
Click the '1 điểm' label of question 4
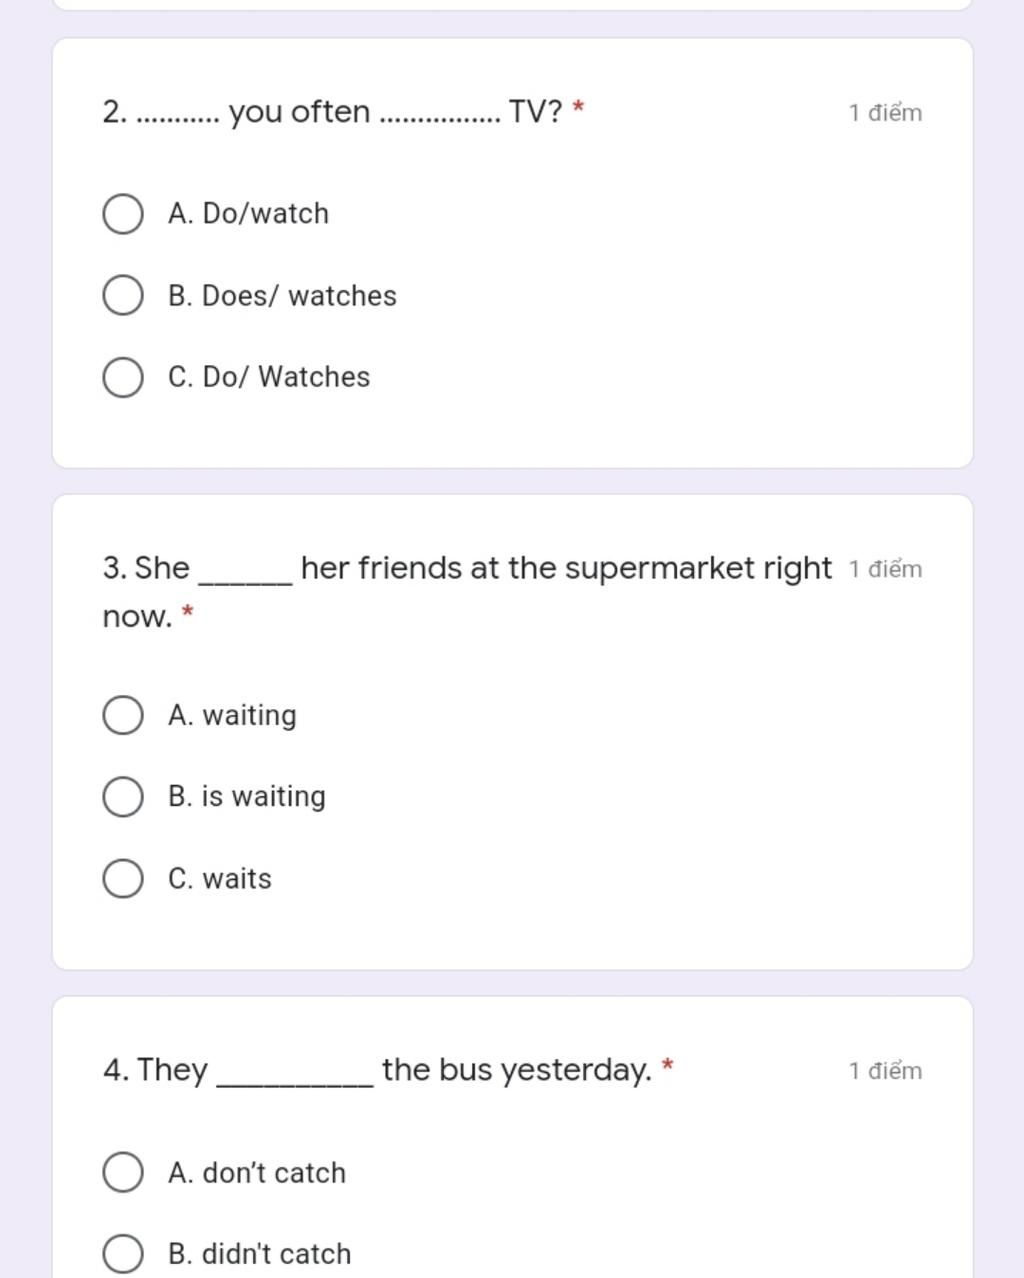point(885,1071)
